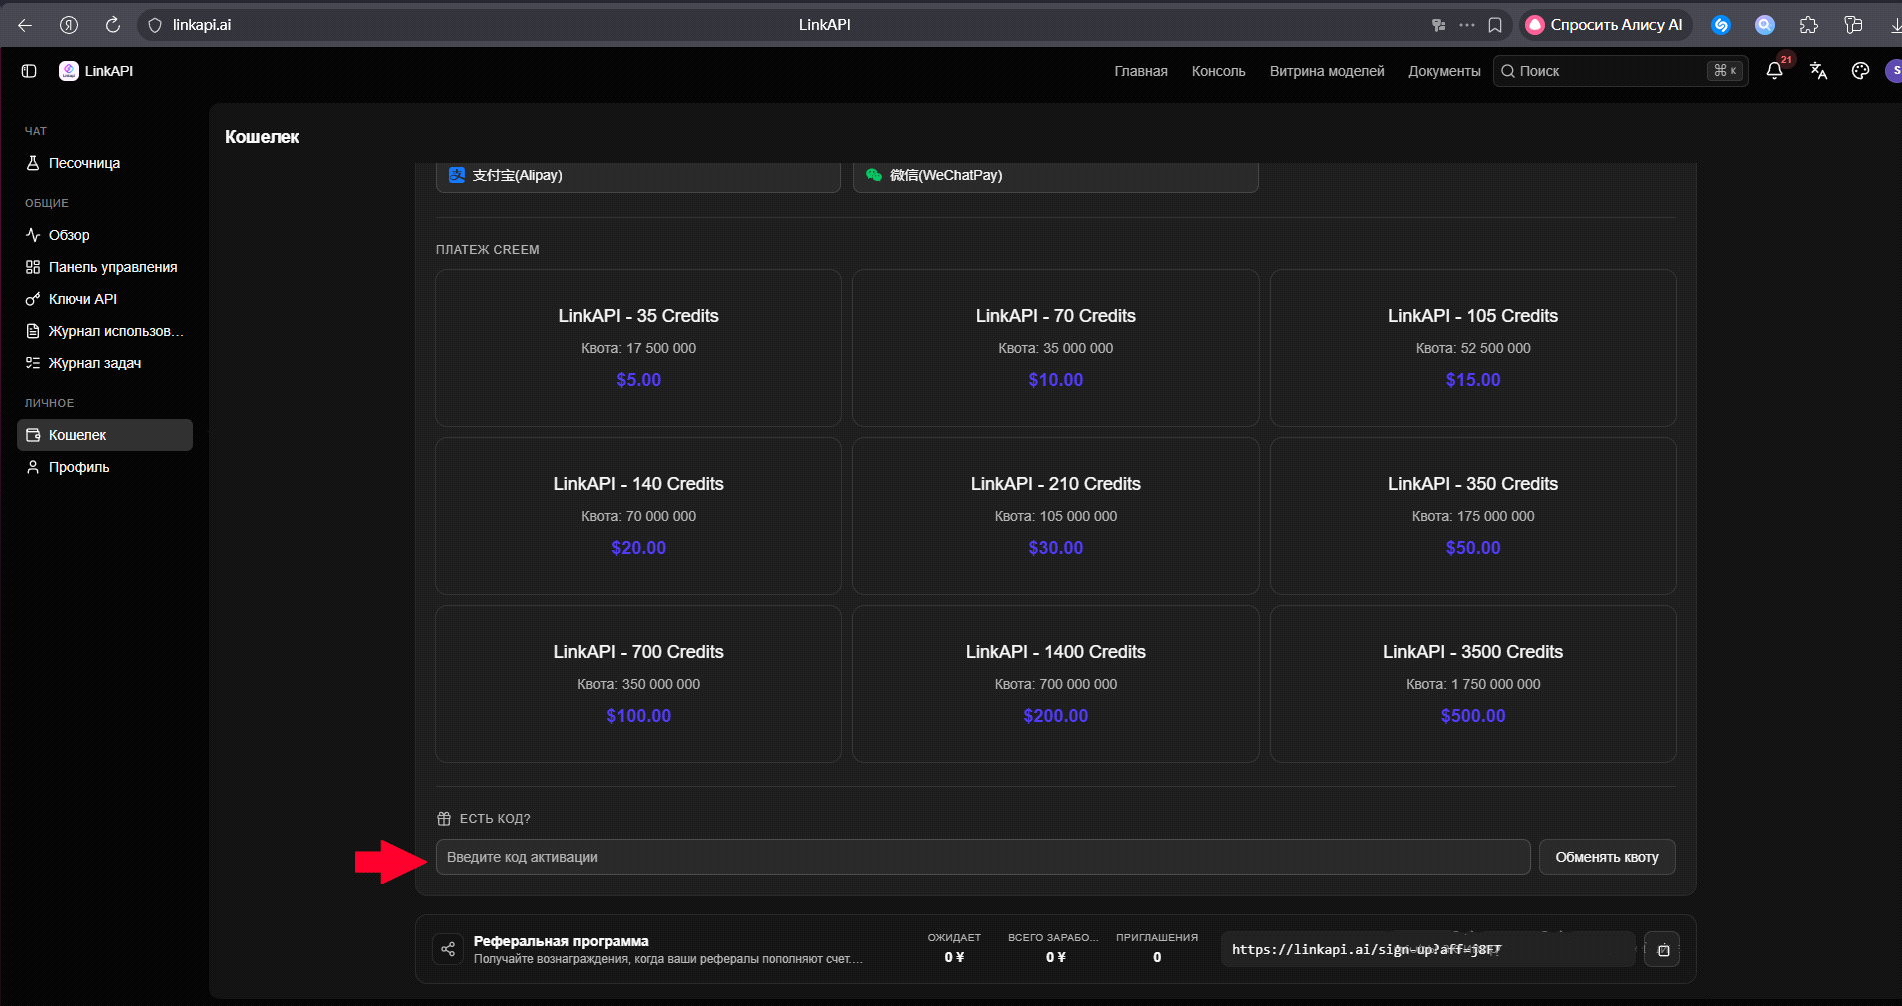Choose the WeChatPay payment method
The image size is (1902, 1006).
(1056, 176)
